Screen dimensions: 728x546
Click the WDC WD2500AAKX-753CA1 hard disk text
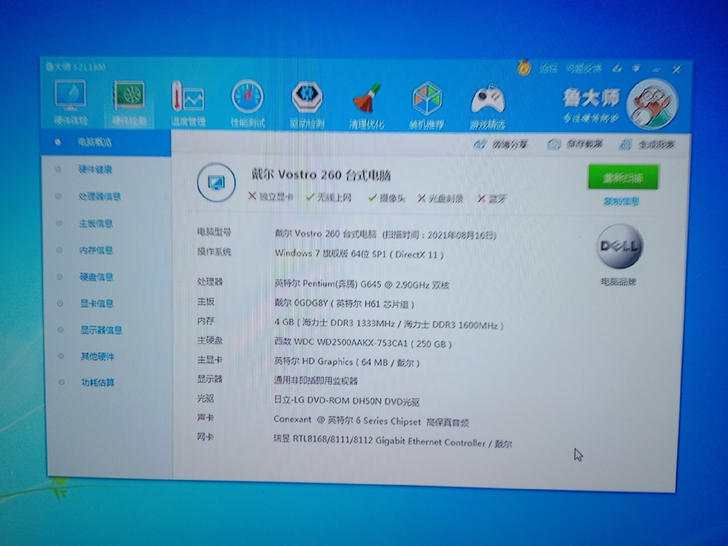tap(363, 343)
